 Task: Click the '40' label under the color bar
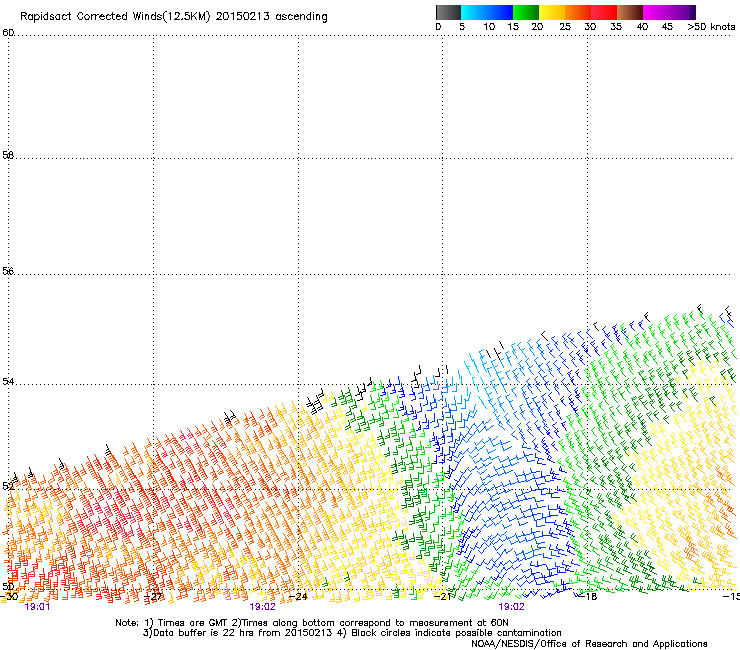pos(642,27)
